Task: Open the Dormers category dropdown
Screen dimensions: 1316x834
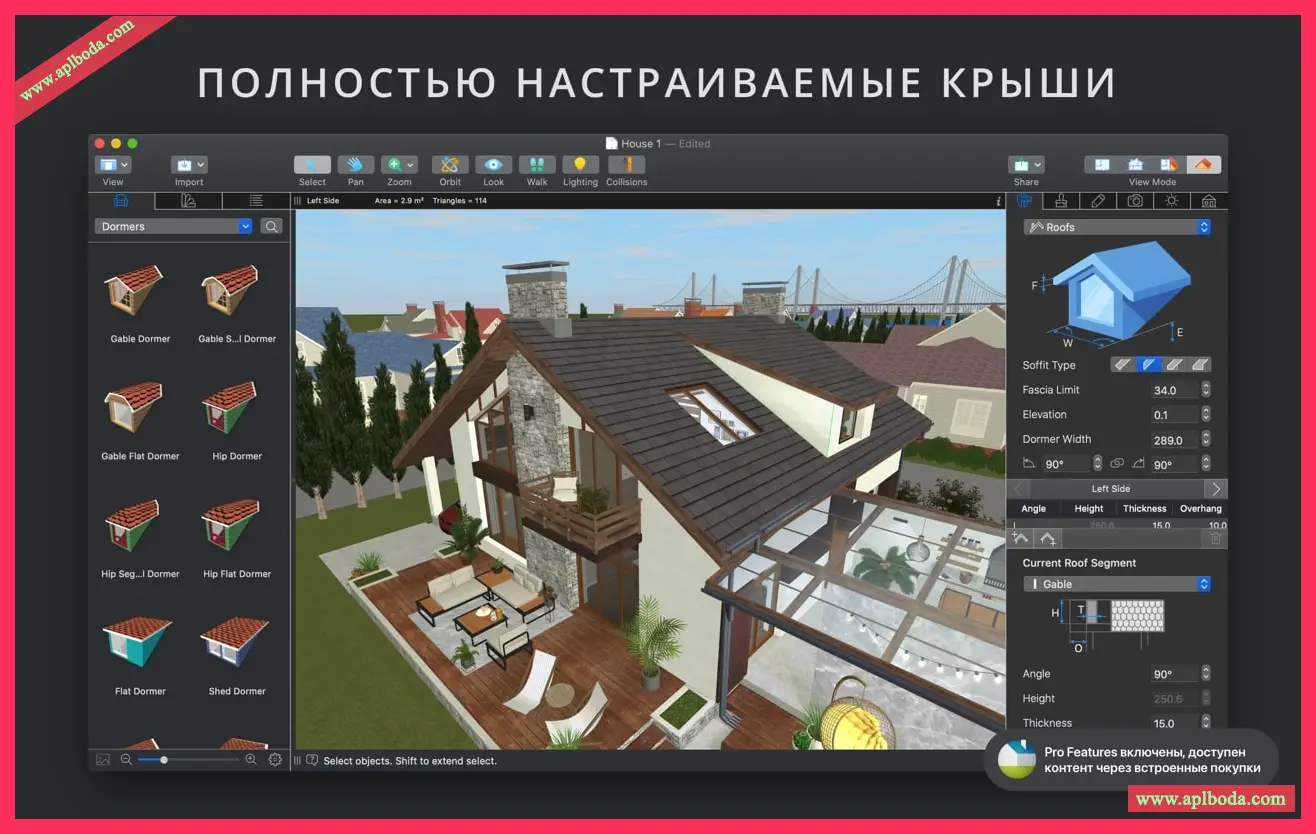Action: 174,227
